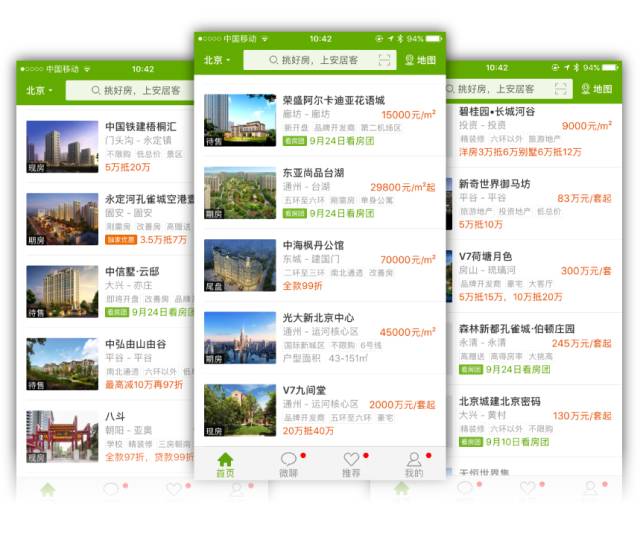Open the 中弘由山由谷 listing thumbnail

point(62,364)
